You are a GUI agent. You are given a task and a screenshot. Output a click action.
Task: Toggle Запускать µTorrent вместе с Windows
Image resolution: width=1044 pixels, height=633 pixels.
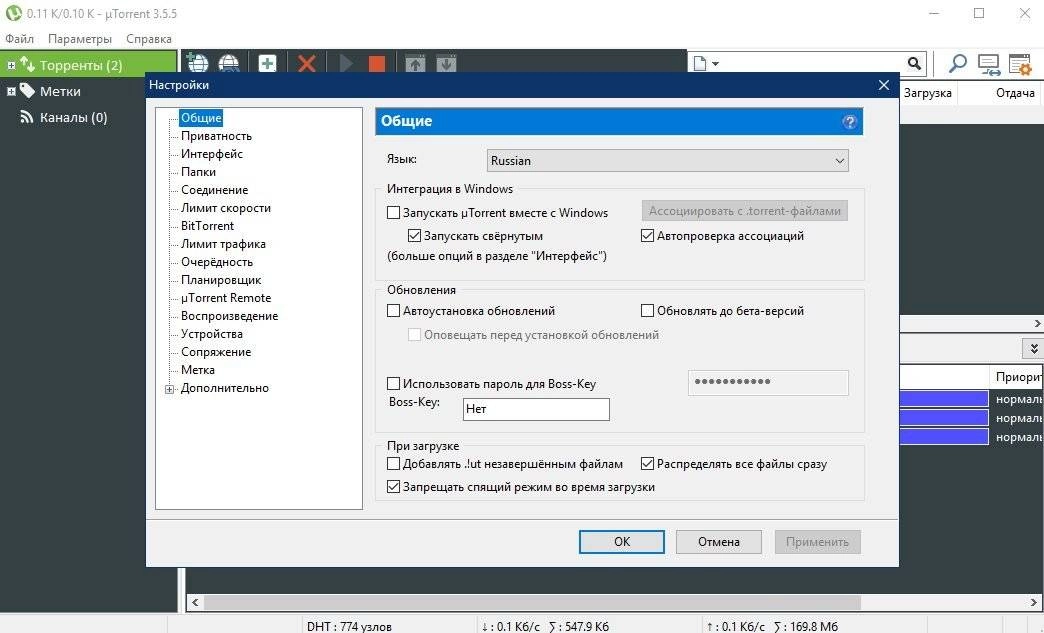click(x=393, y=213)
